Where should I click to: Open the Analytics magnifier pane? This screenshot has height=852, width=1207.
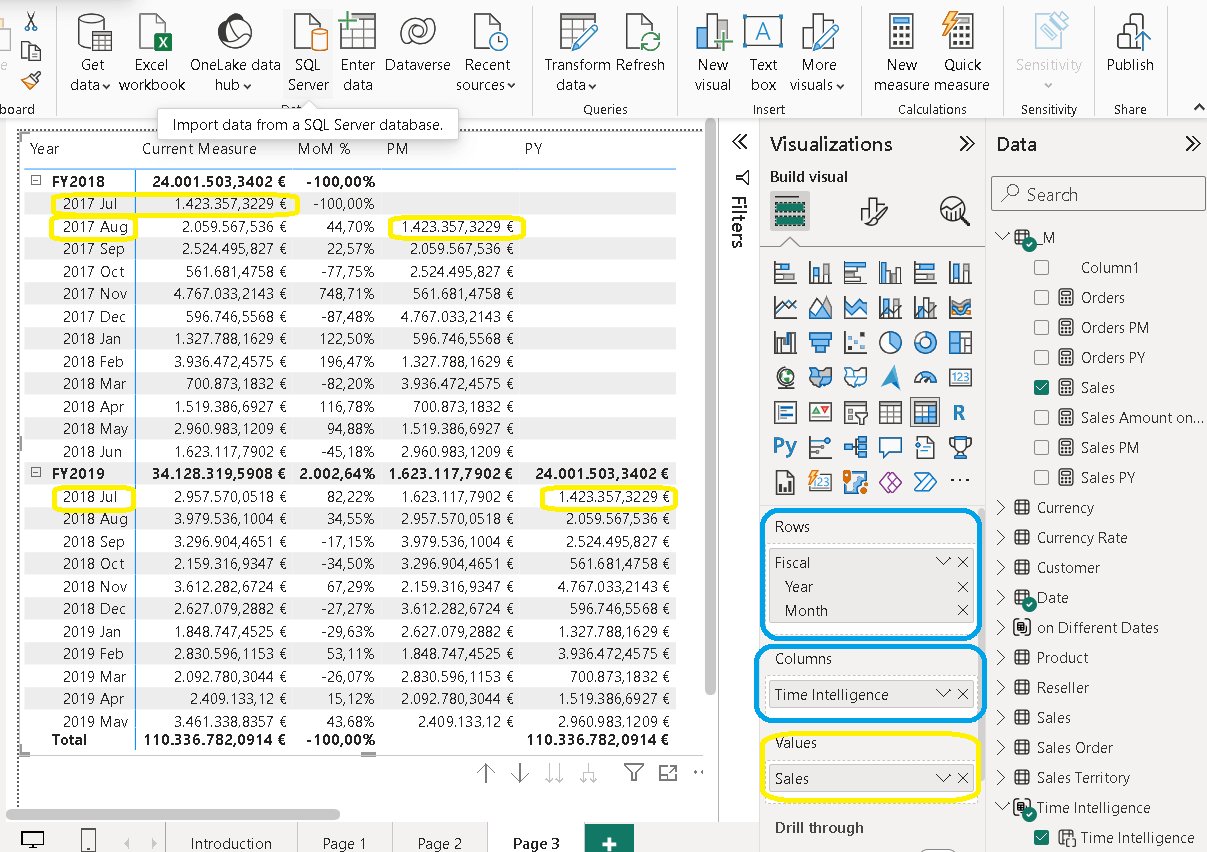(x=954, y=211)
